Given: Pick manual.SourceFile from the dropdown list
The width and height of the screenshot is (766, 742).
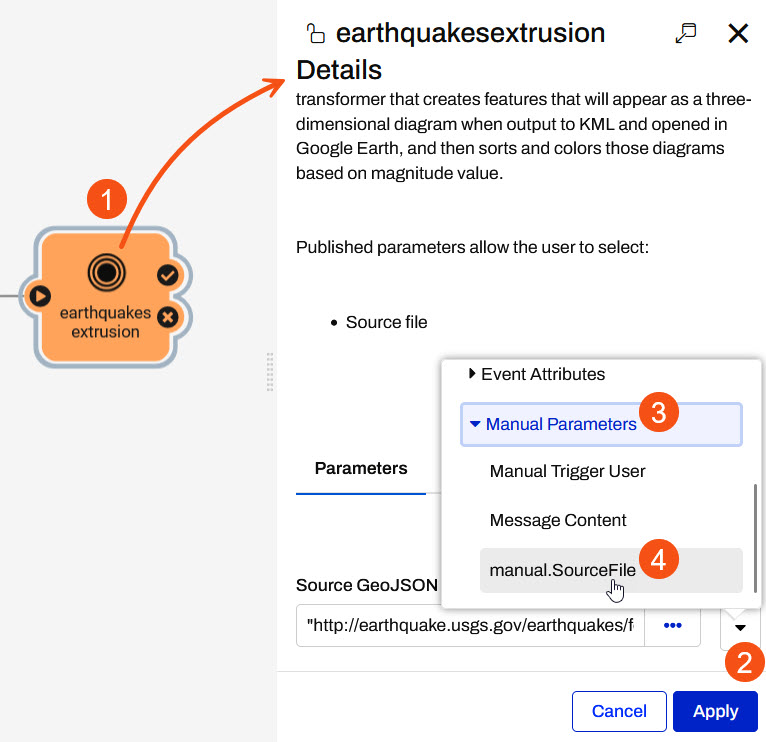Looking at the screenshot, I should 562,570.
